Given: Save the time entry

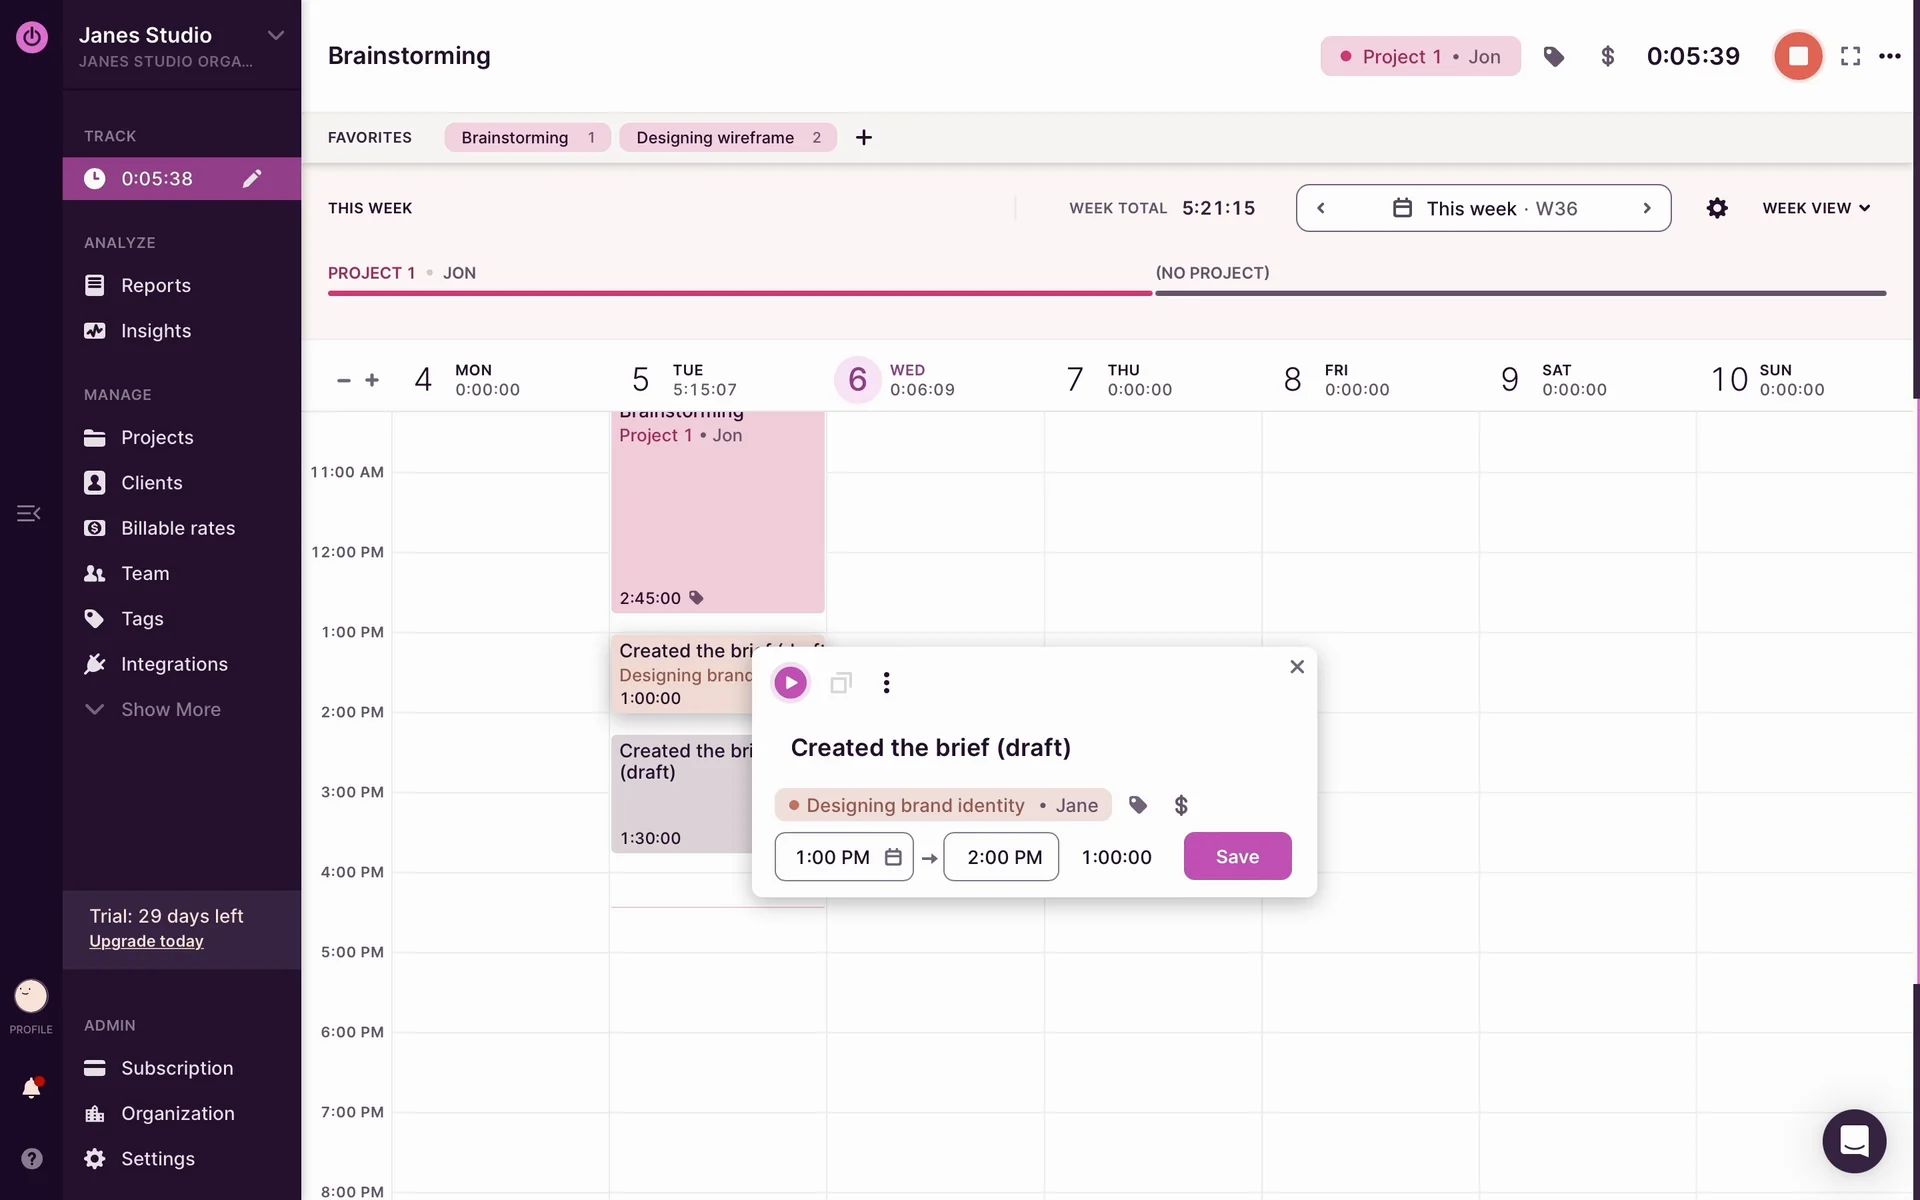Looking at the screenshot, I should pos(1237,856).
